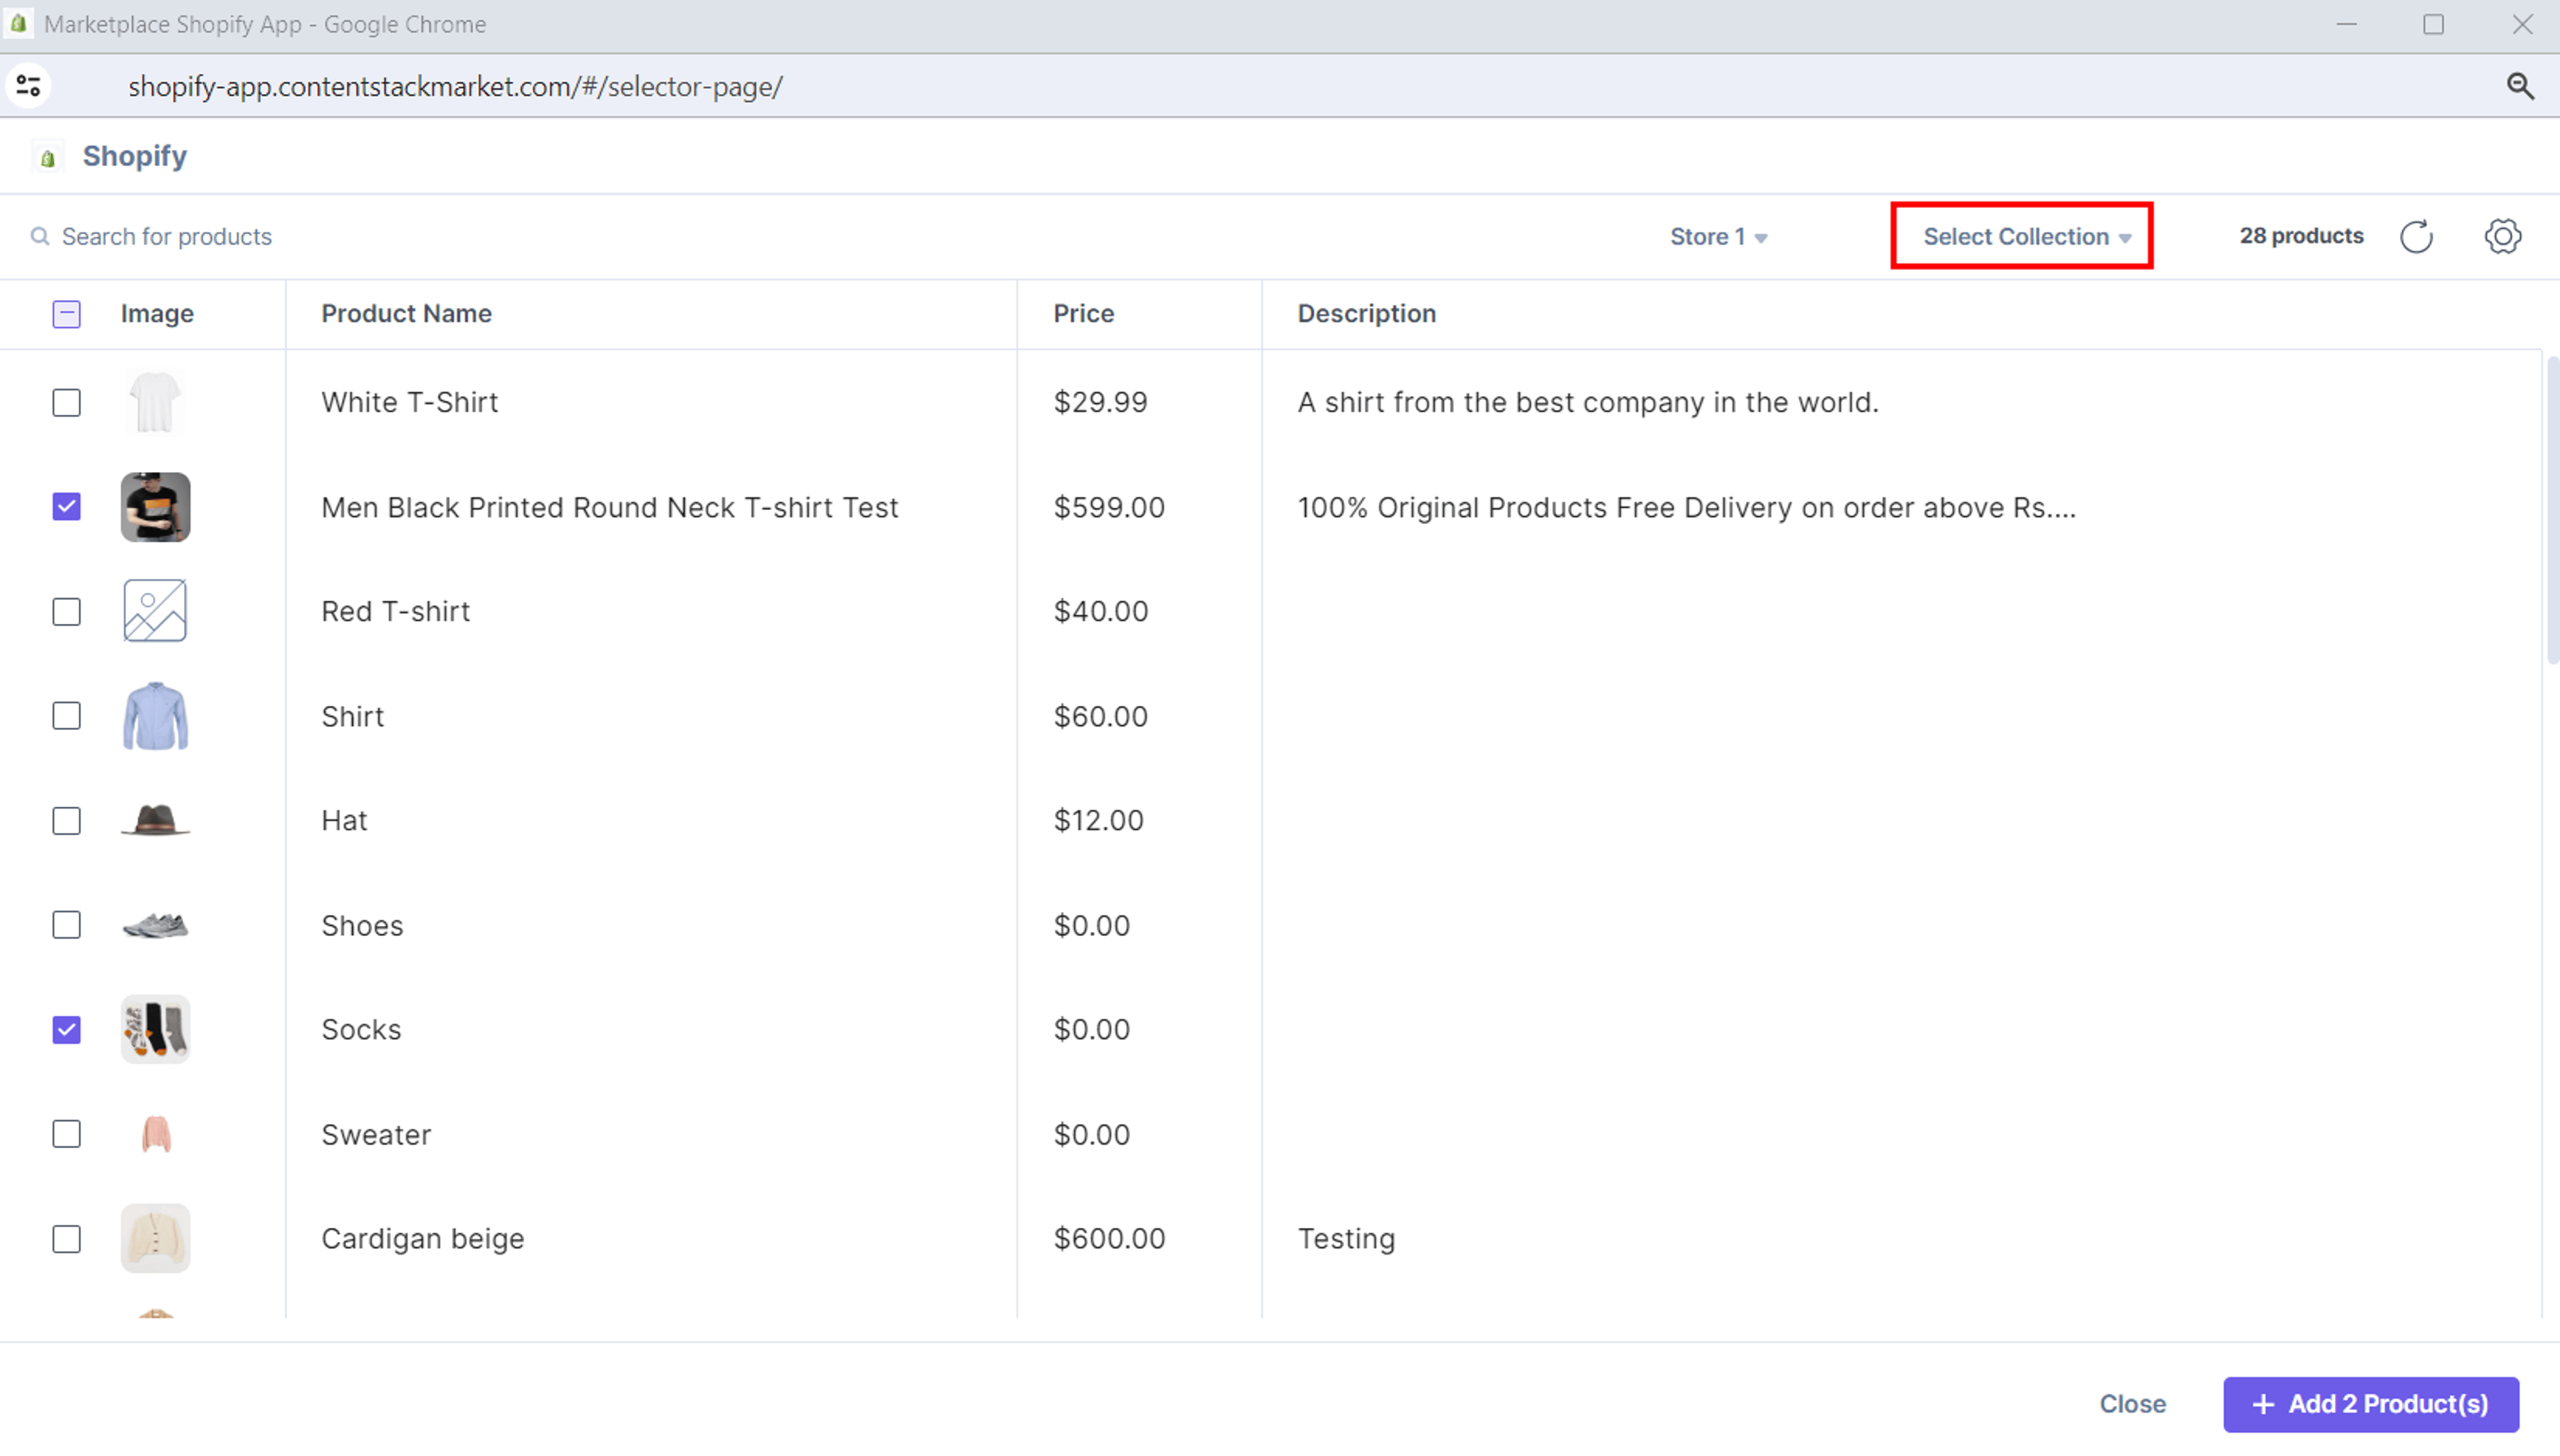Click the Hat product name

(x=344, y=820)
